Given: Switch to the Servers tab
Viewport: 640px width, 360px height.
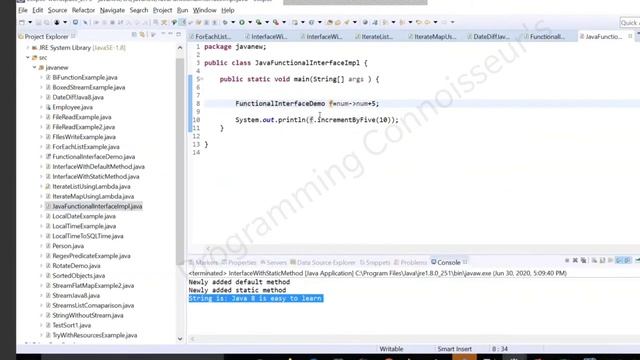Looking at the screenshot, I should pyautogui.click(x=273, y=262).
